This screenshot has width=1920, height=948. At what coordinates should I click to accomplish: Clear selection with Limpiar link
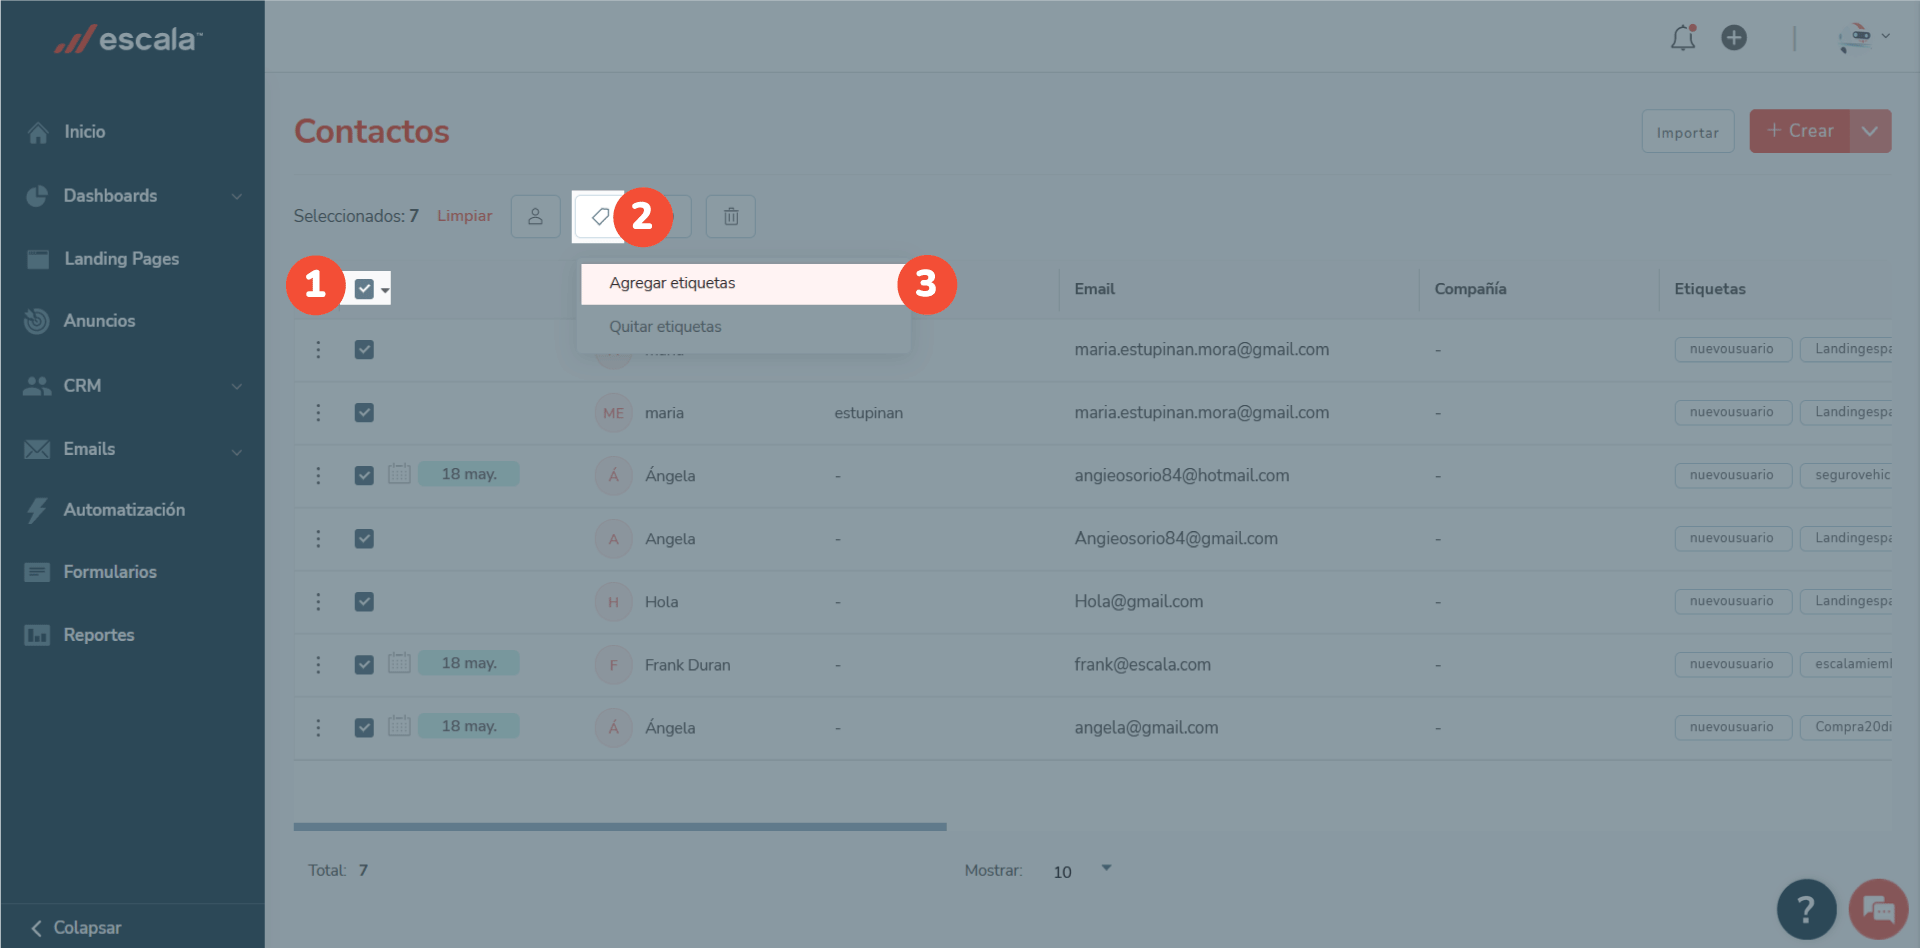(464, 216)
